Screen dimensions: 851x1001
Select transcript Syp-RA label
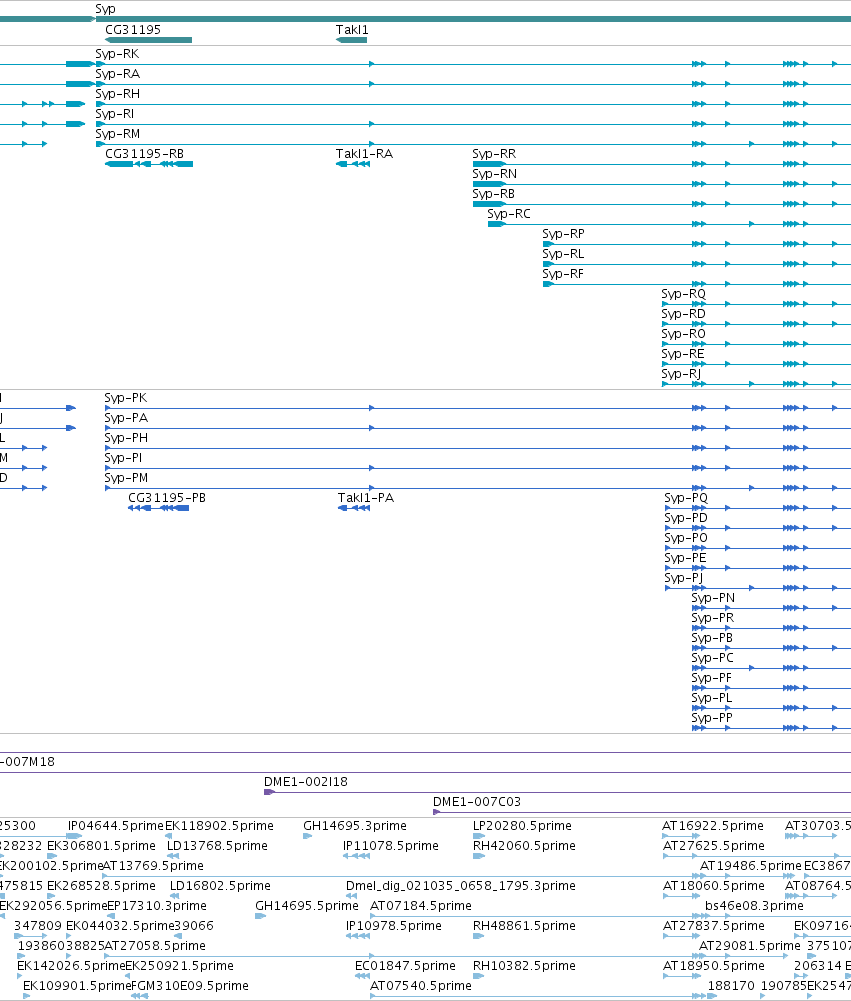(117, 73)
